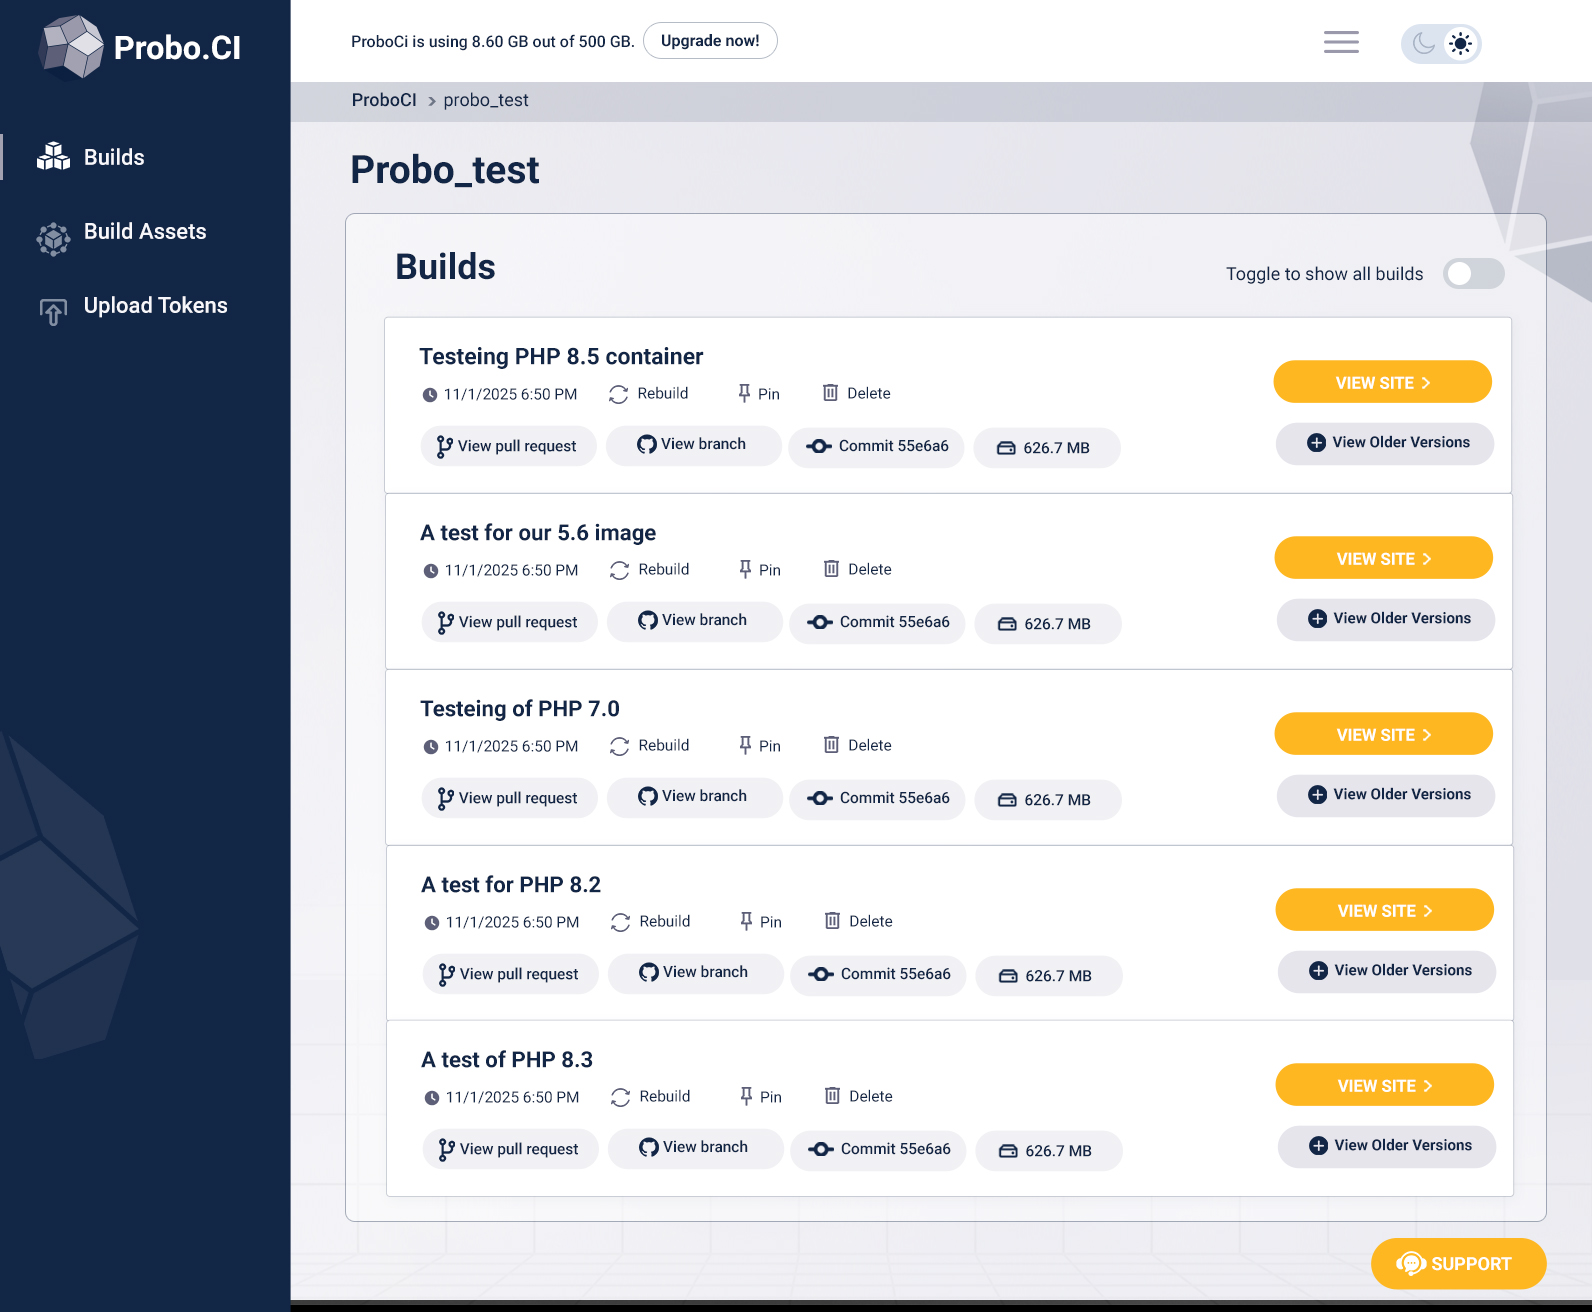This screenshot has height=1312, width=1592.
Task: Switch the dark/light theme toggle
Action: 1441,44
